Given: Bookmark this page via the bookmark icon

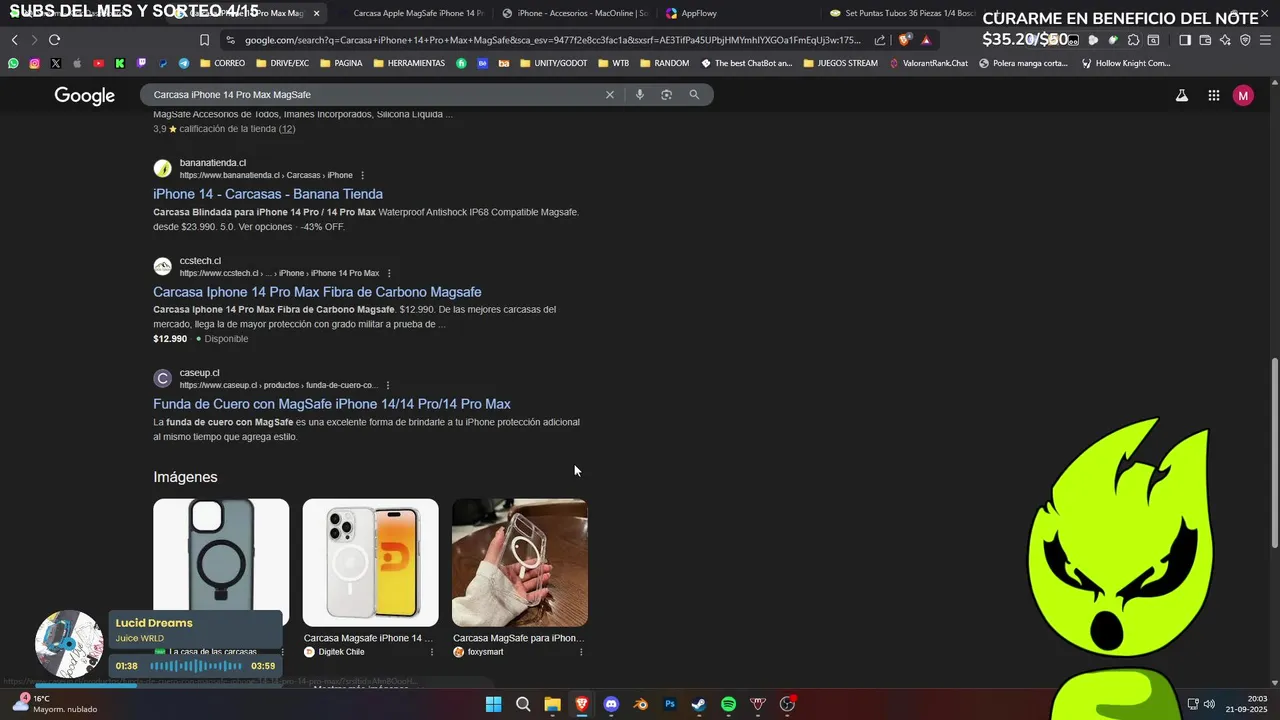Looking at the screenshot, I should [204, 40].
